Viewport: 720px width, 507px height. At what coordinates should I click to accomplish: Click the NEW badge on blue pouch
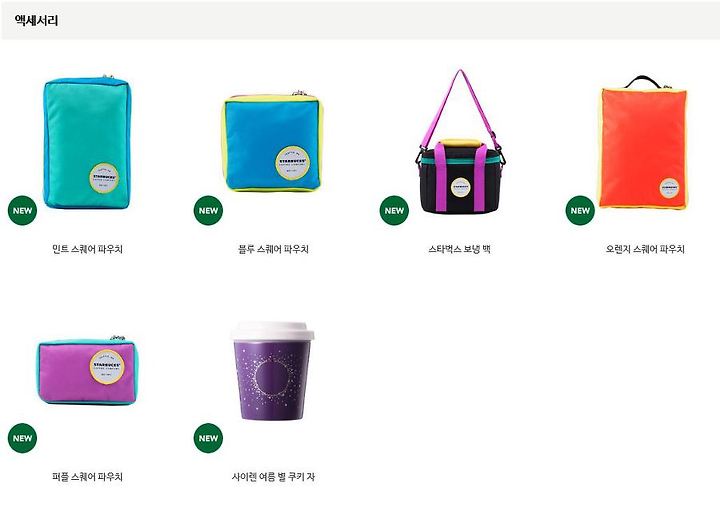pyautogui.click(x=208, y=210)
